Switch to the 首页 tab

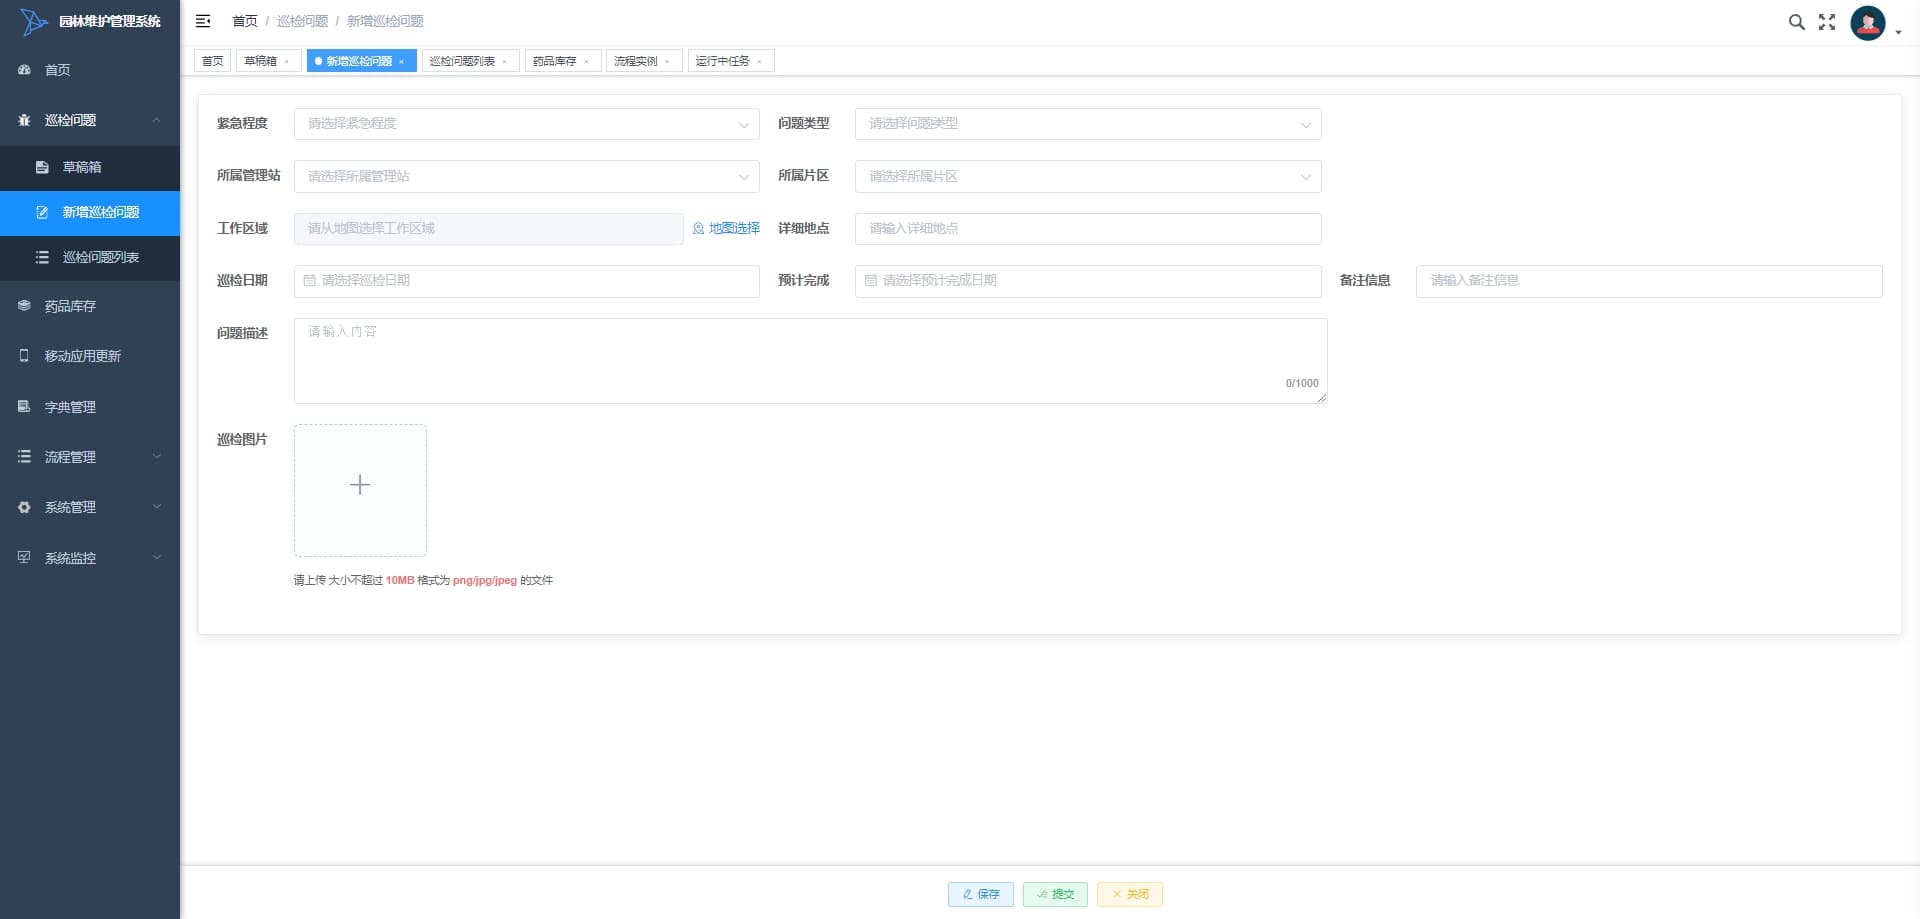pos(212,61)
